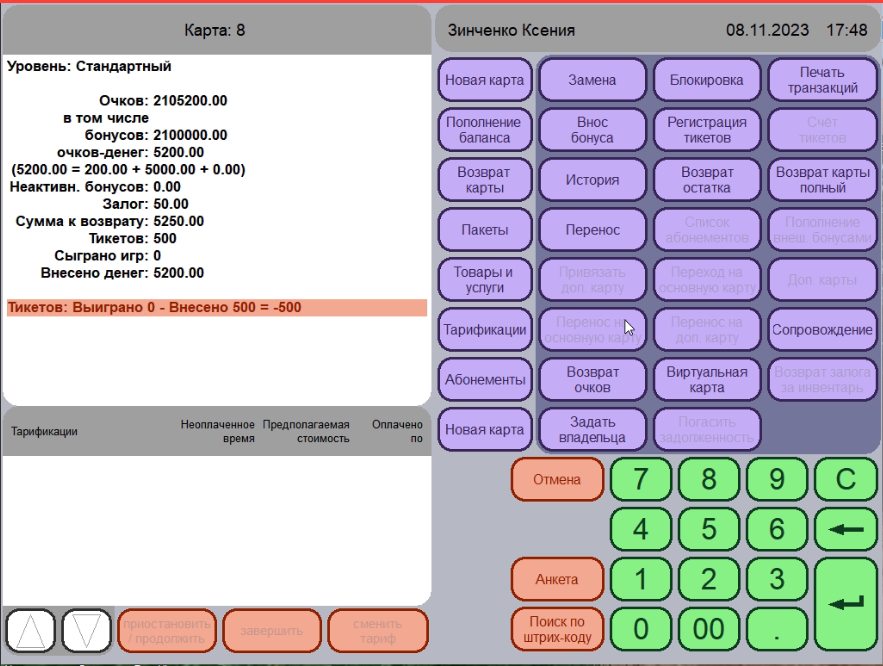Tap the double zero 00 key
The image size is (883, 666).
[x=709, y=629]
